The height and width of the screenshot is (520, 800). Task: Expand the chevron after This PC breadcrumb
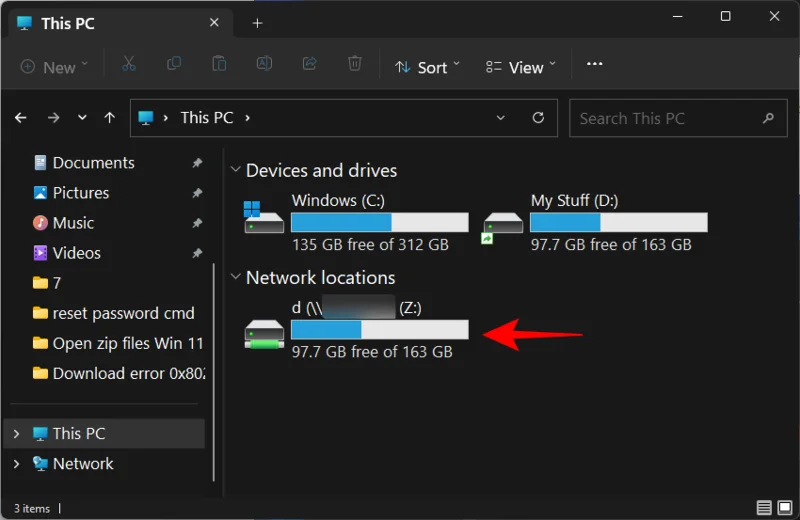pos(247,118)
